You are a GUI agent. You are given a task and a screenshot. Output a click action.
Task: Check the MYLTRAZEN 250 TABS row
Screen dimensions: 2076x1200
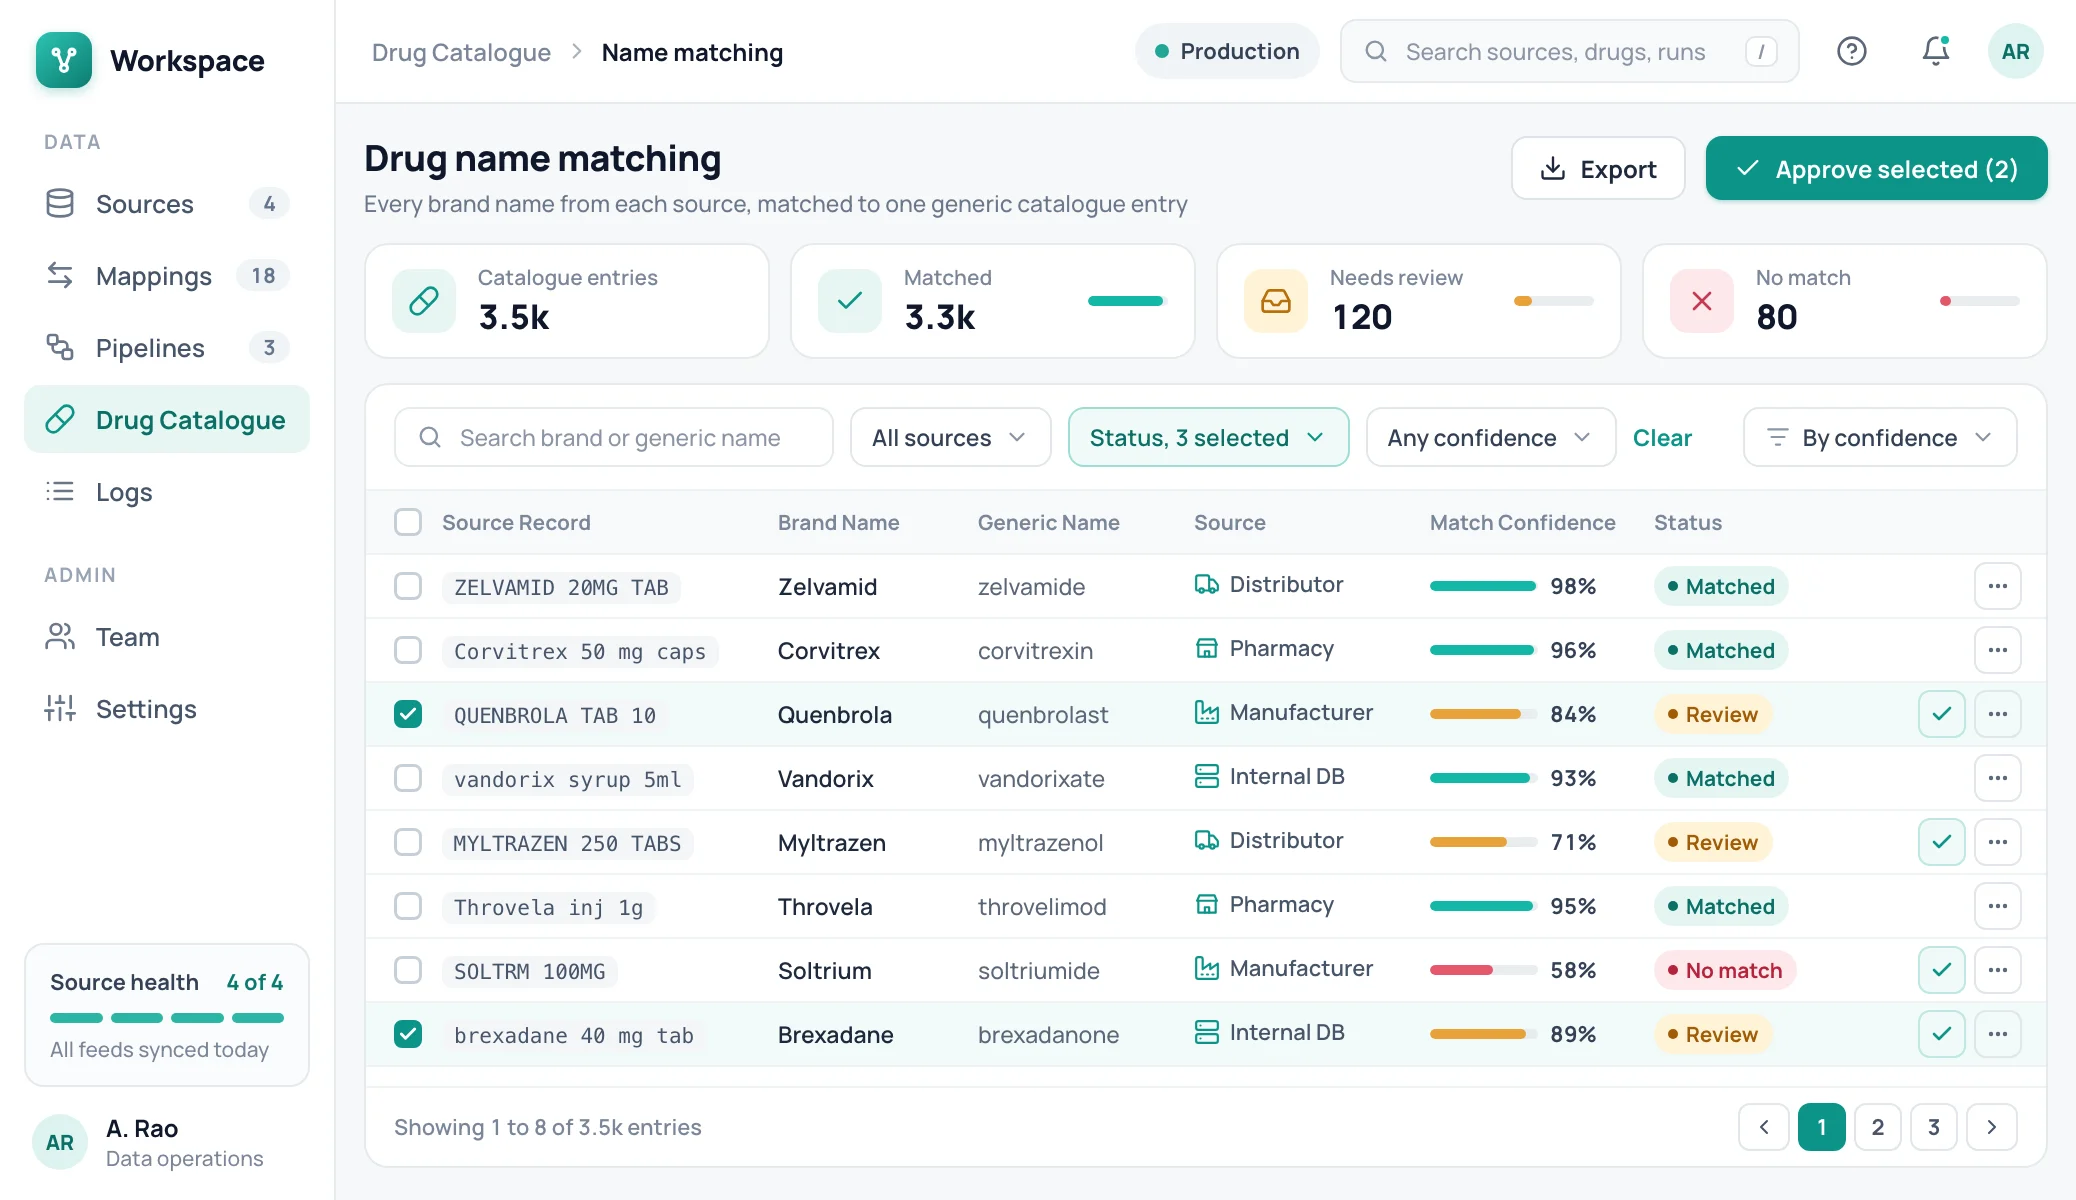coord(408,842)
